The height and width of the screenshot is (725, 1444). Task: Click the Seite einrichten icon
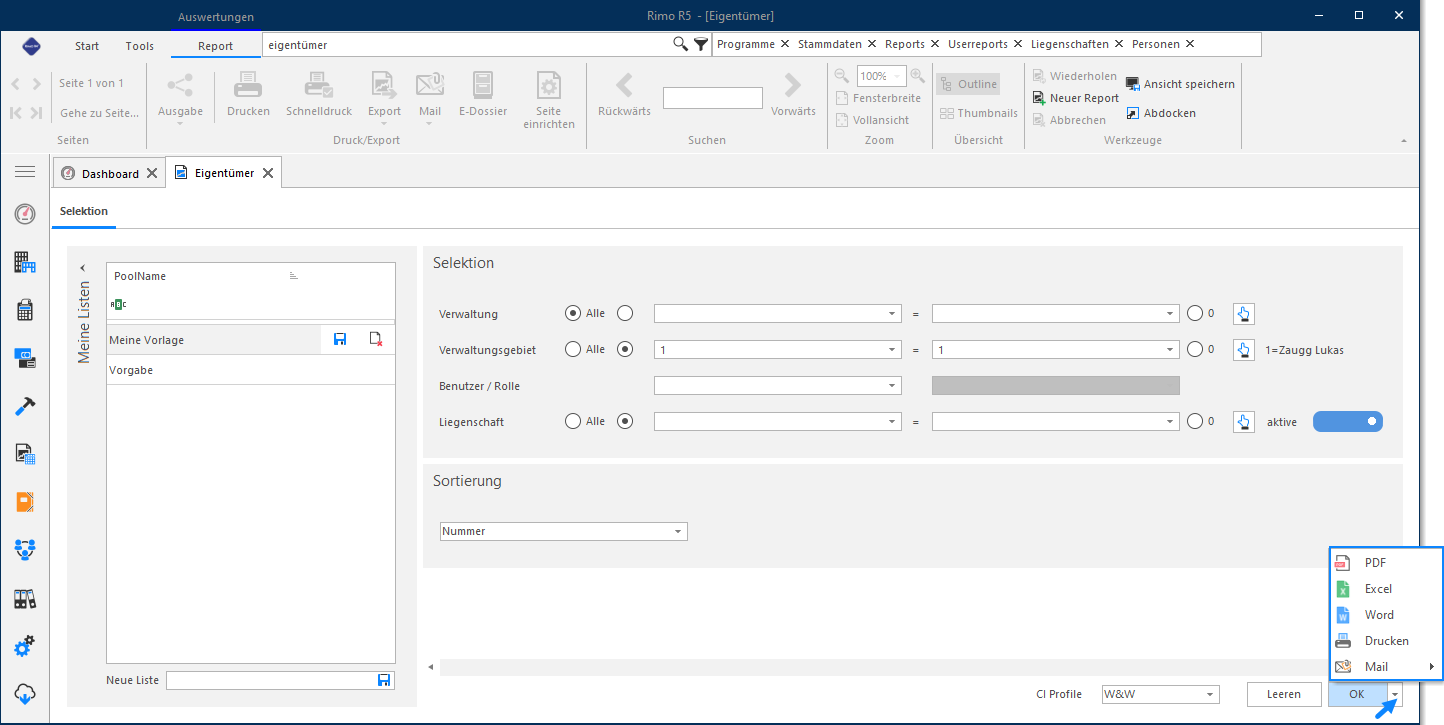click(x=548, y=85)
